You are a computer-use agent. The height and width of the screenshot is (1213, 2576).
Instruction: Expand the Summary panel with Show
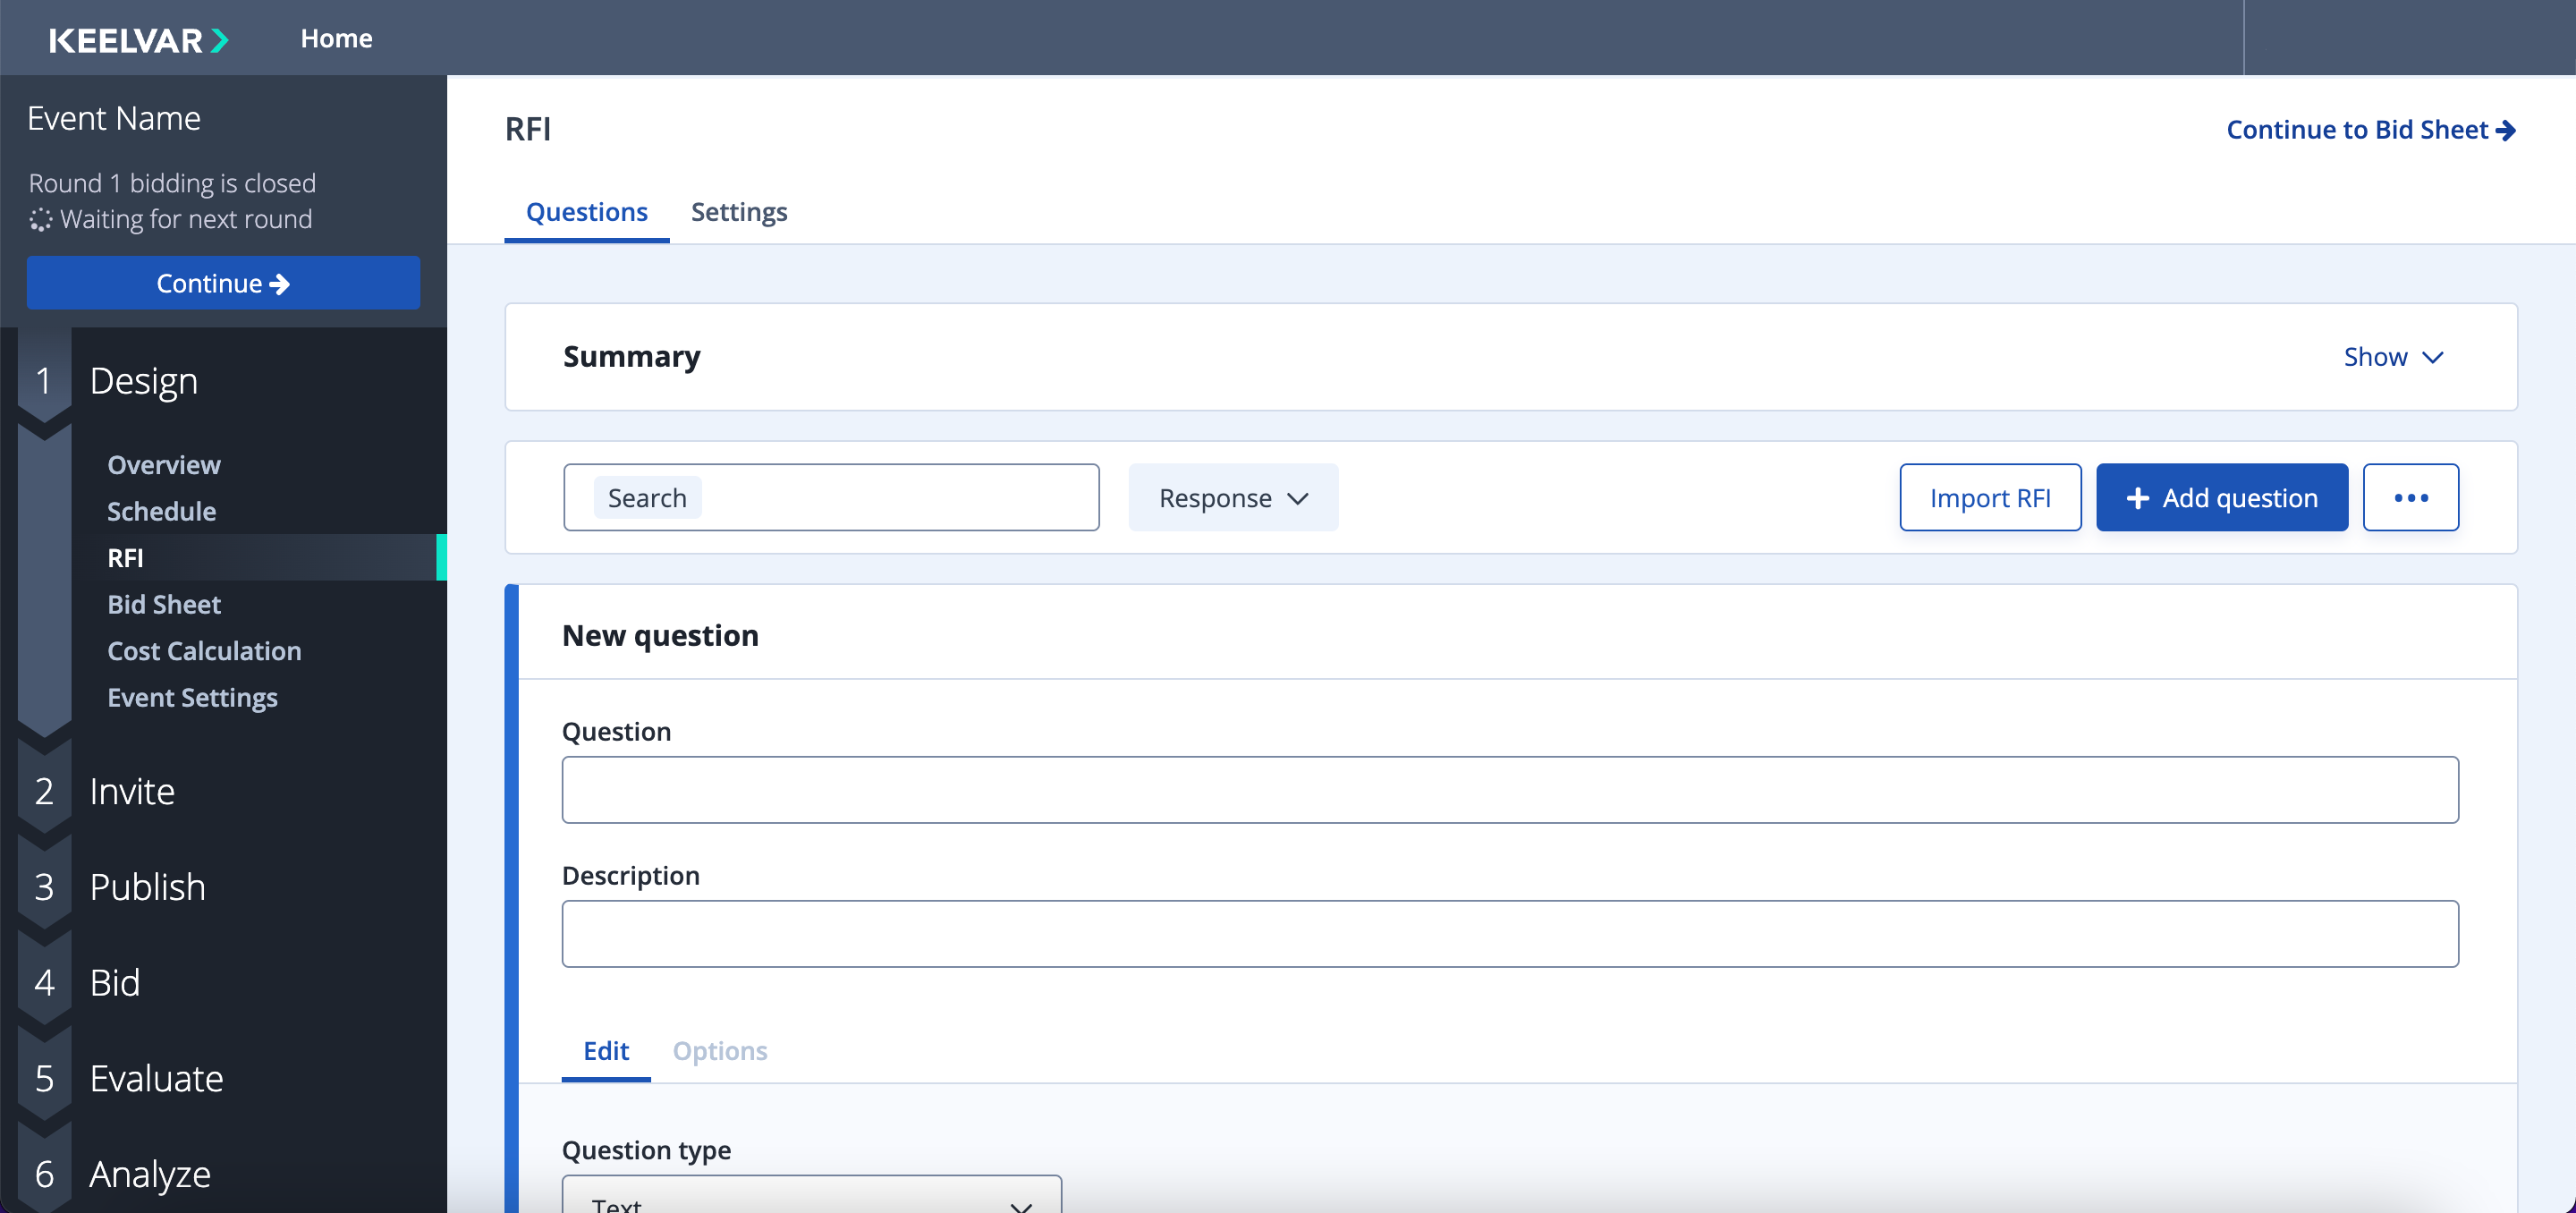[x=2393, y=357]
